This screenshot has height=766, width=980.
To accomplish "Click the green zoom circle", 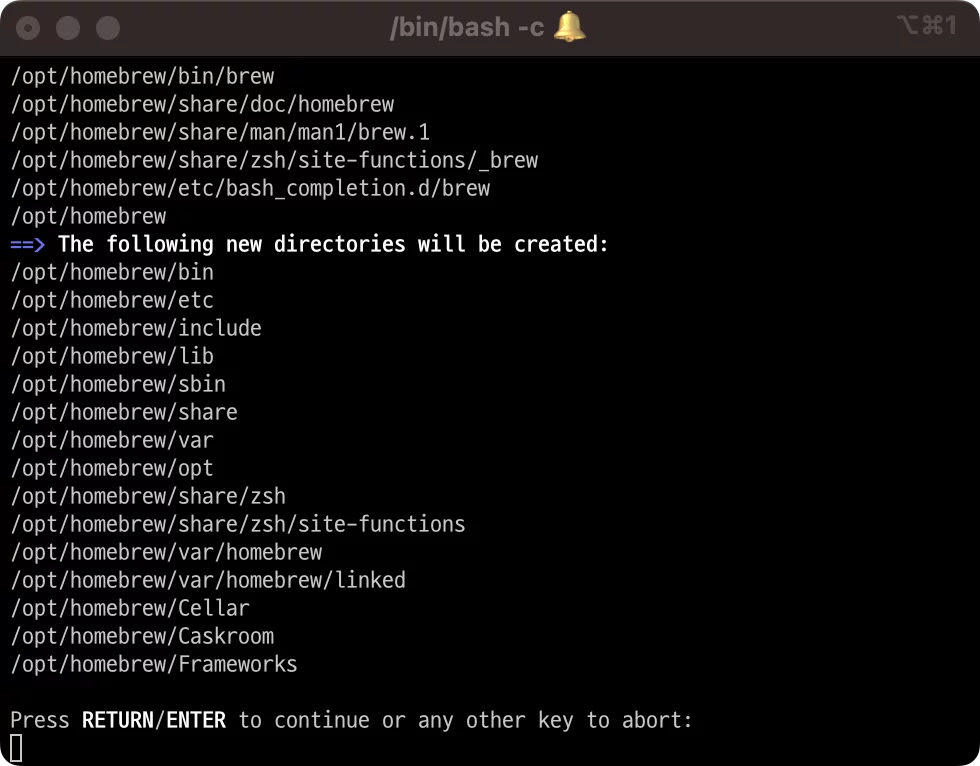I will point(107,29).
